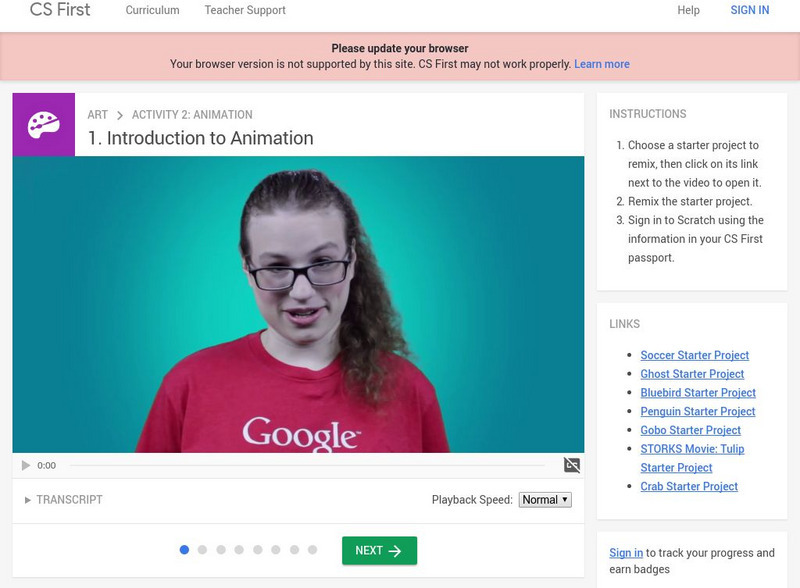
Task: Click the breadcrumb chevron arrow
Action: (120, 115)
